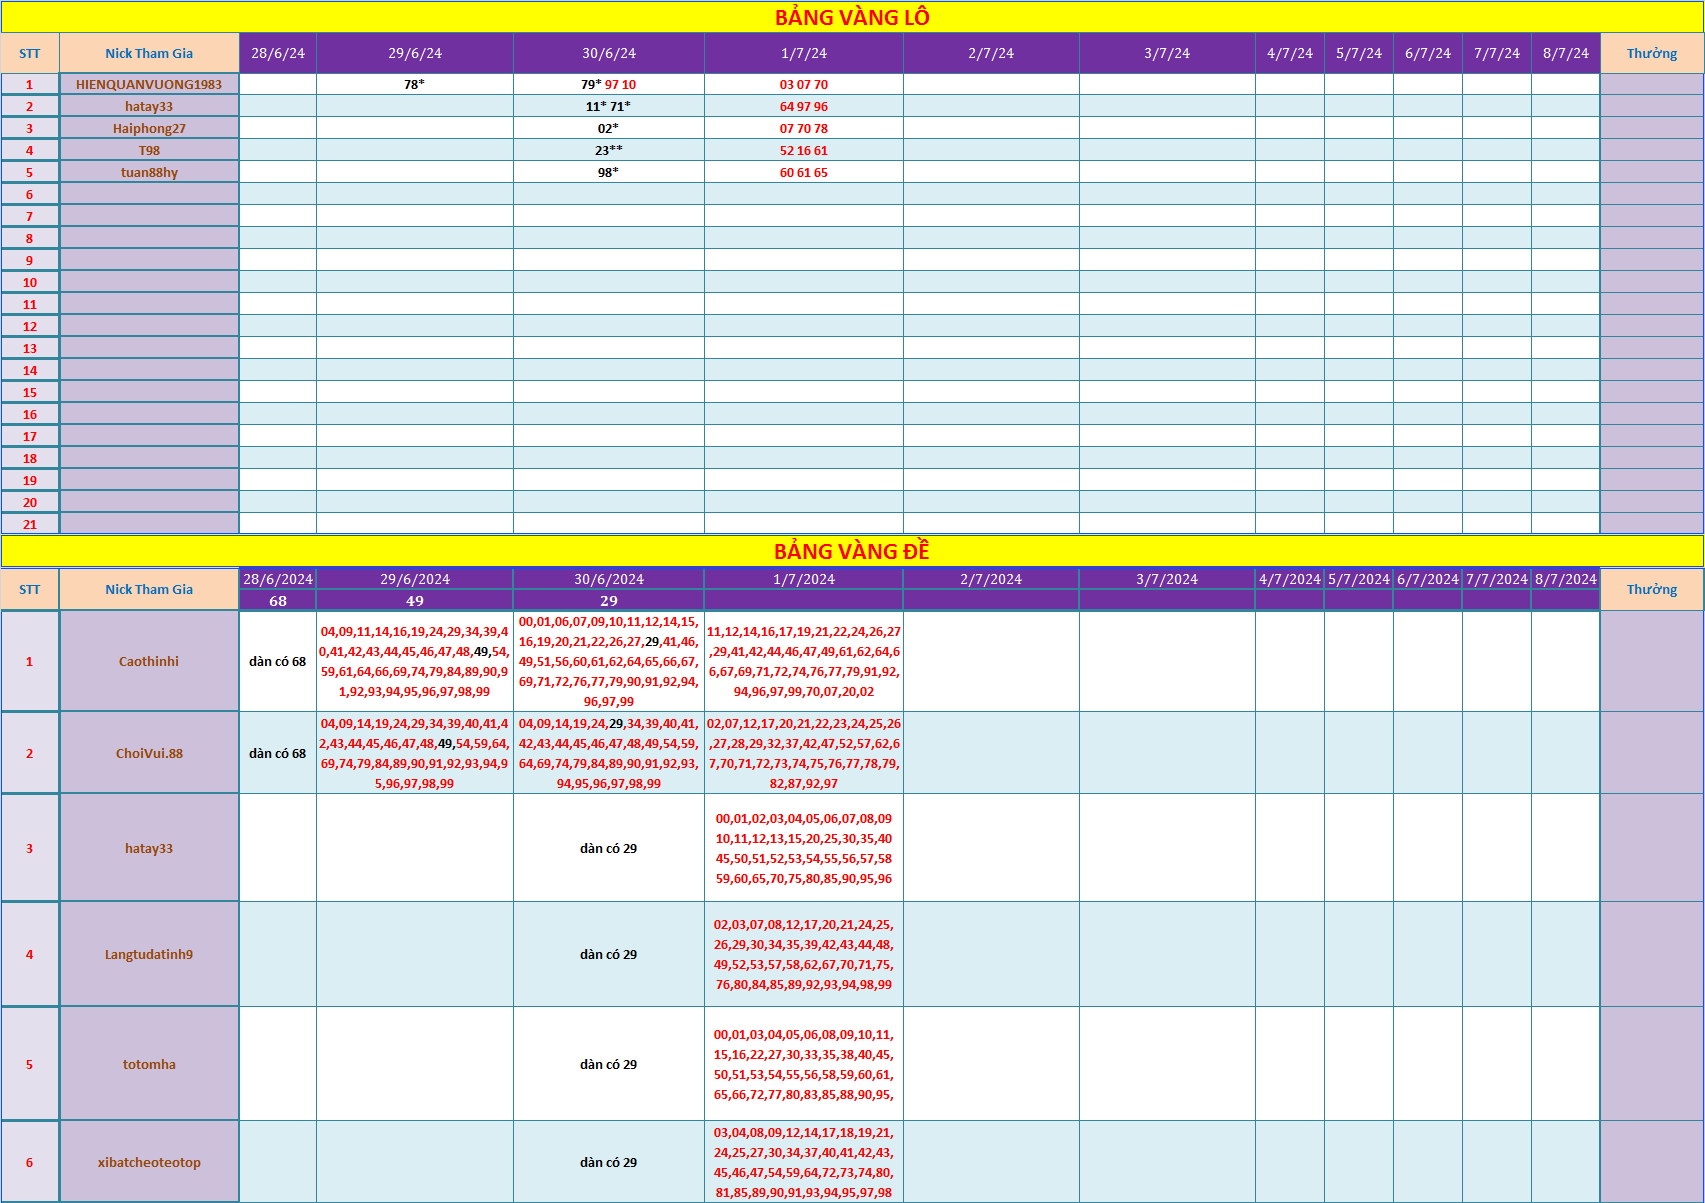Select the 8/7/2024 header in Đề table
The height and width of the screenshot is (1203, 1705).
pos(1566,579)
